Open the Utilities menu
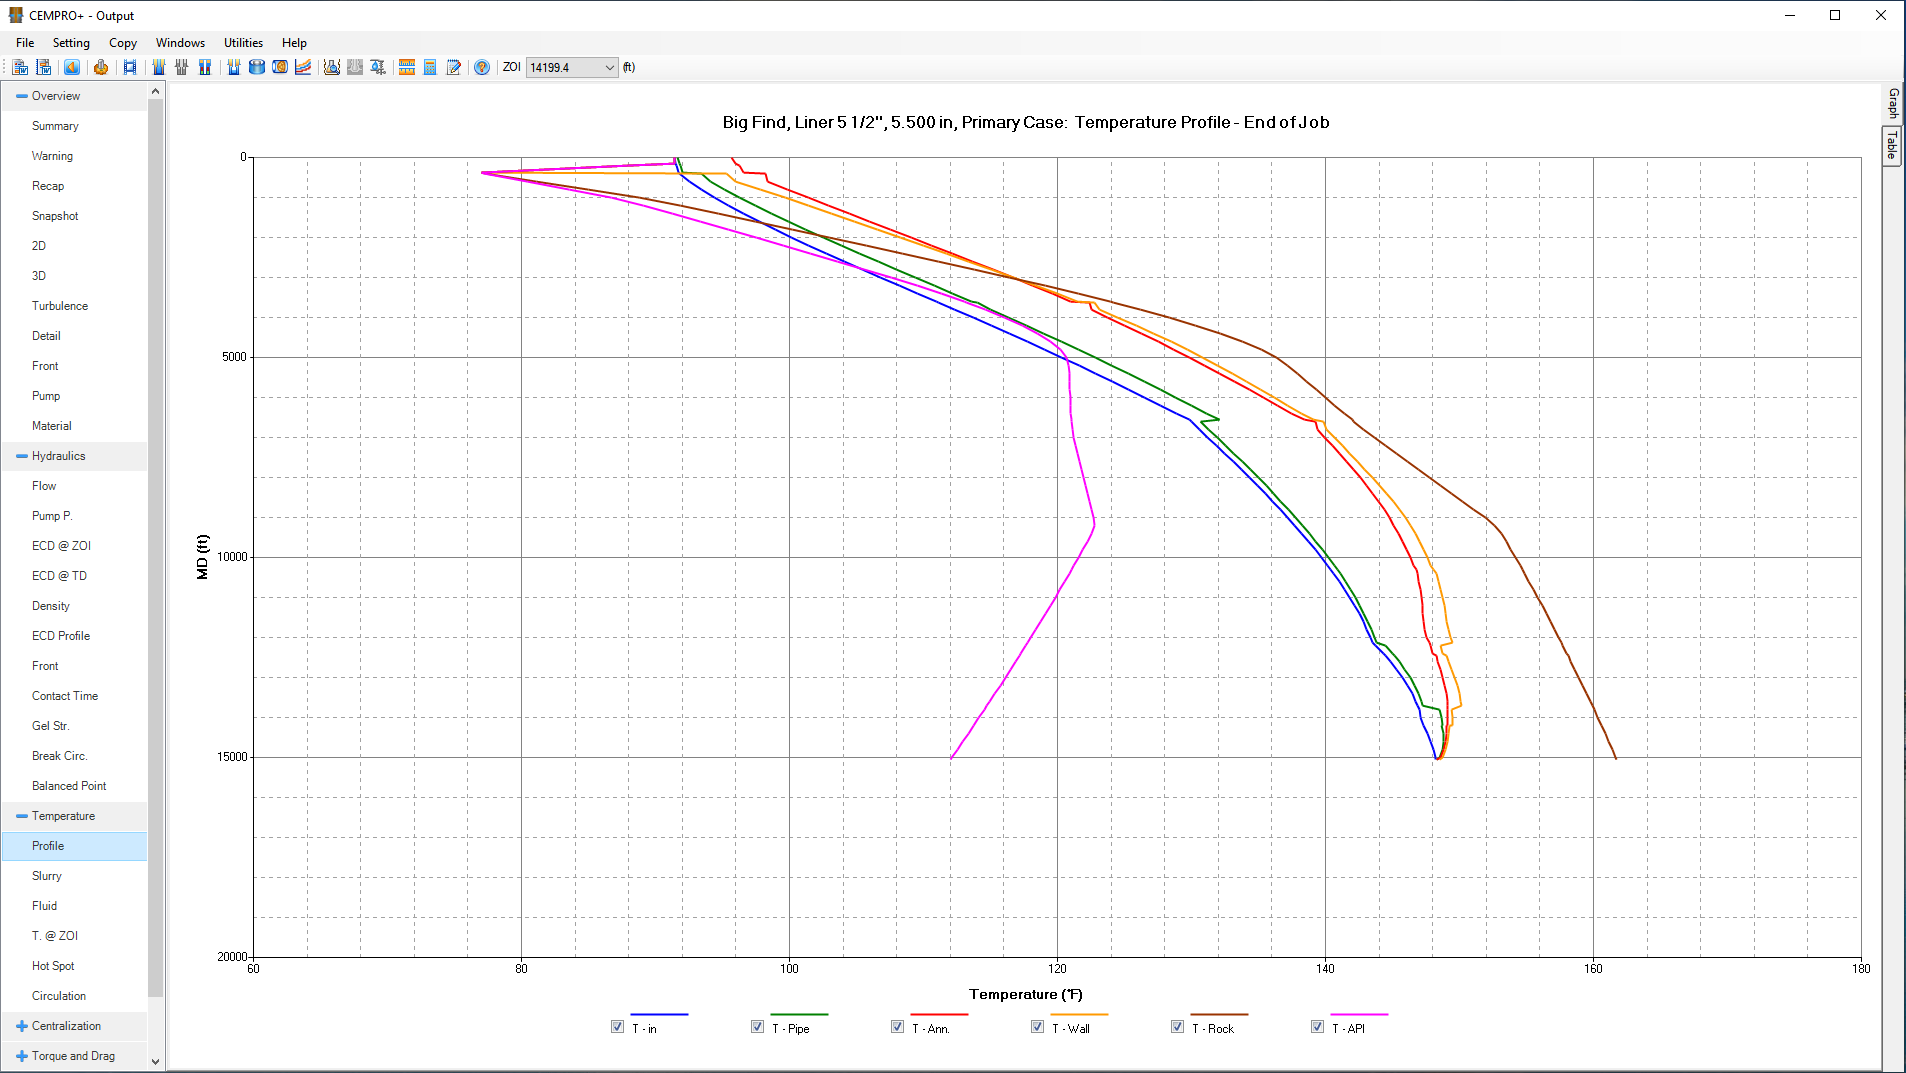 pos(243,43)
